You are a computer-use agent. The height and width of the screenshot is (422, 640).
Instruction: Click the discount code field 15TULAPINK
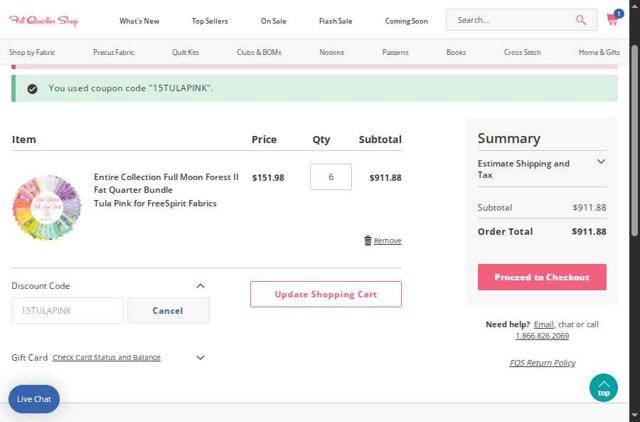pyautogui.click(x=67, y=311)
